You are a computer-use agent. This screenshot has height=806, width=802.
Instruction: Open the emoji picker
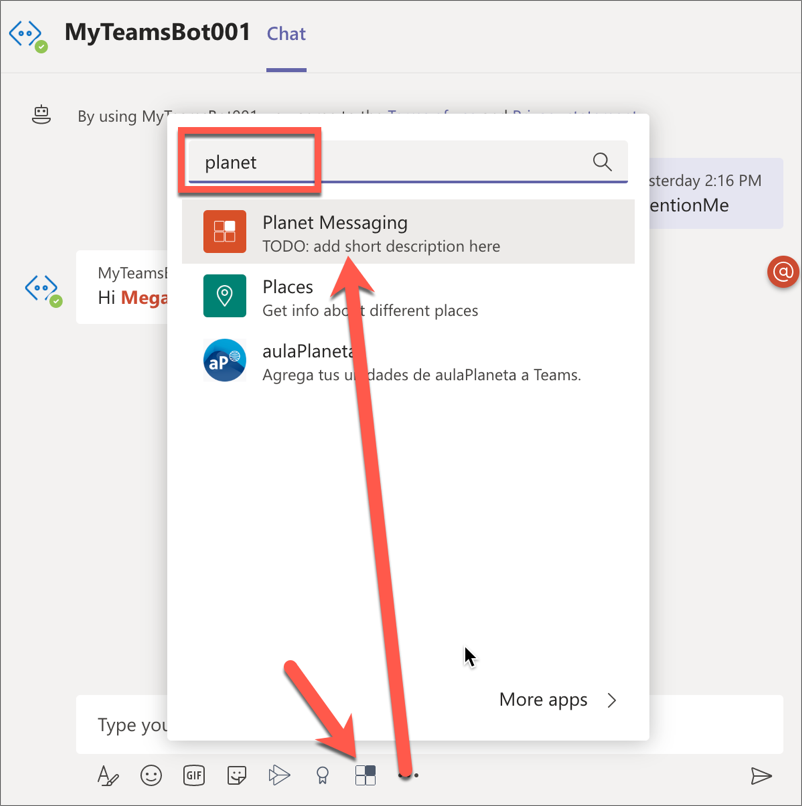(151, 775)
